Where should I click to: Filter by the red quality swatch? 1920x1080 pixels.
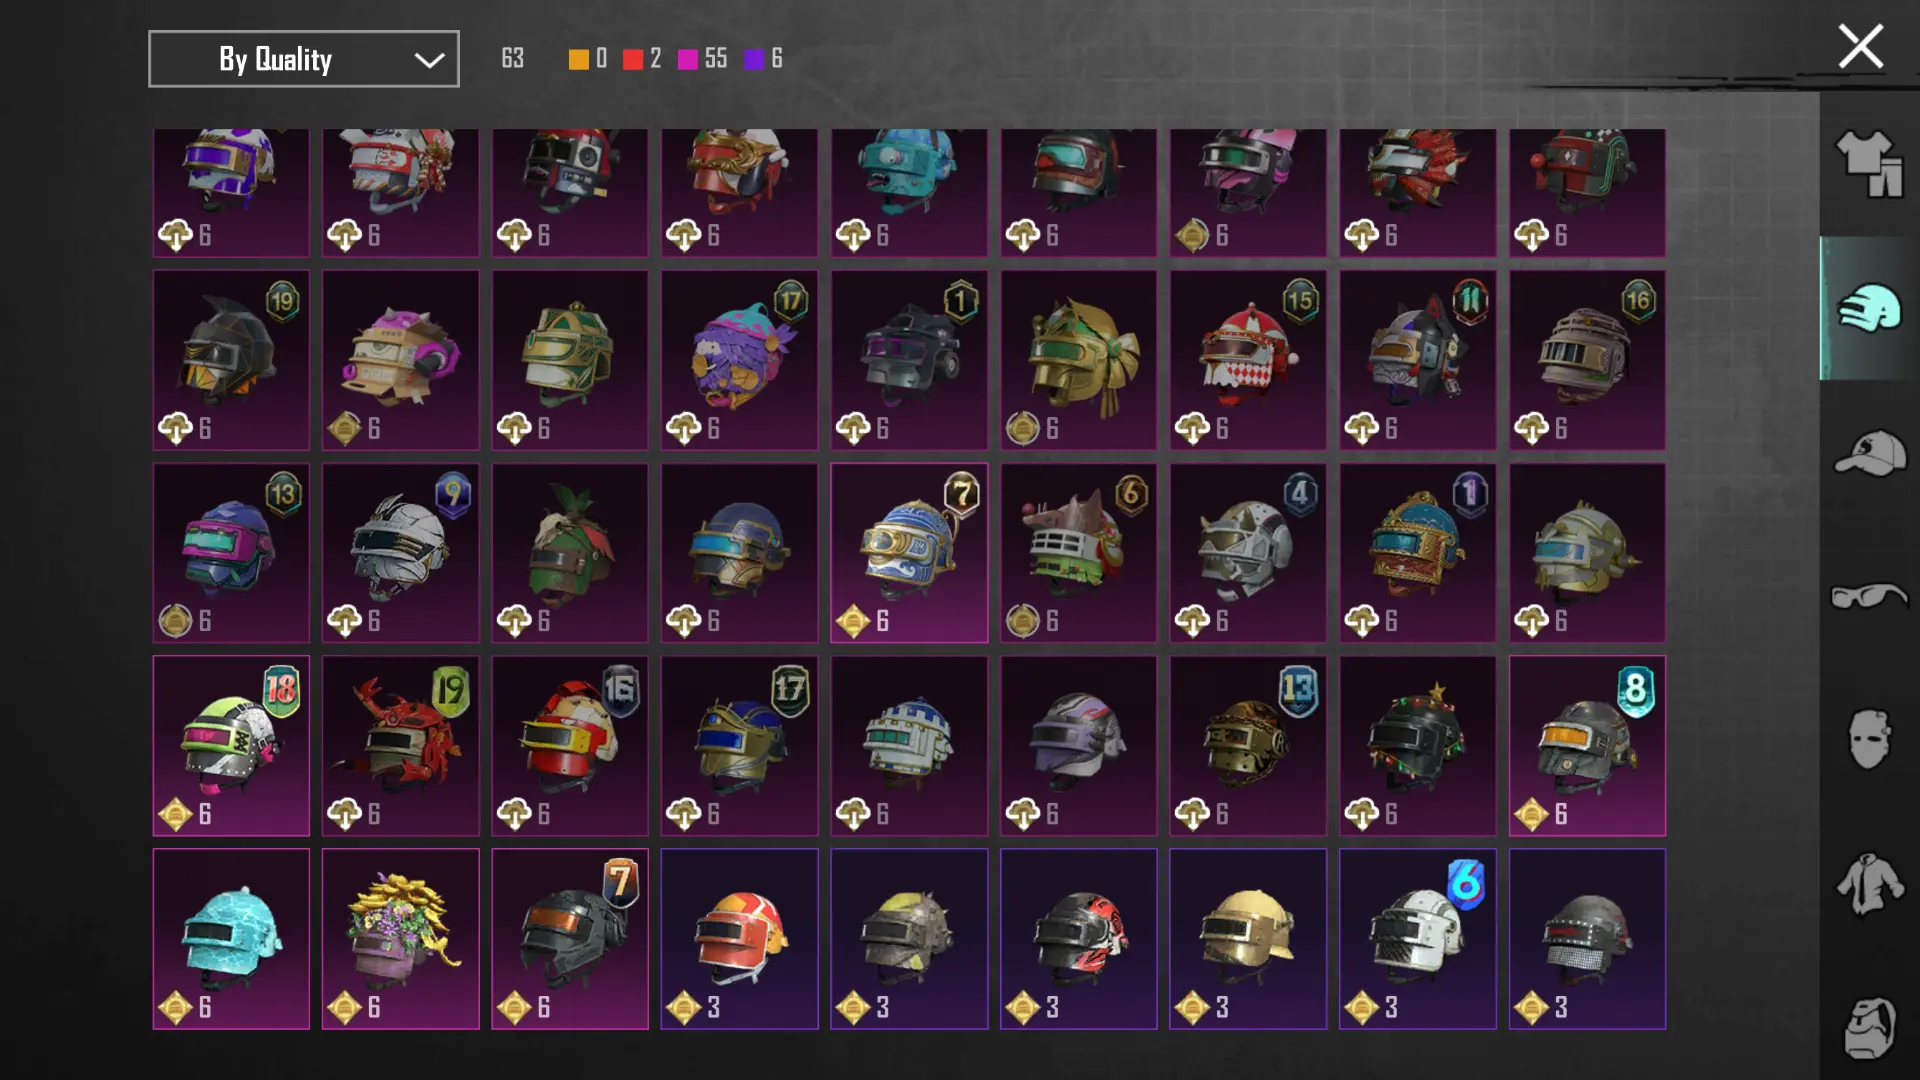632,59
